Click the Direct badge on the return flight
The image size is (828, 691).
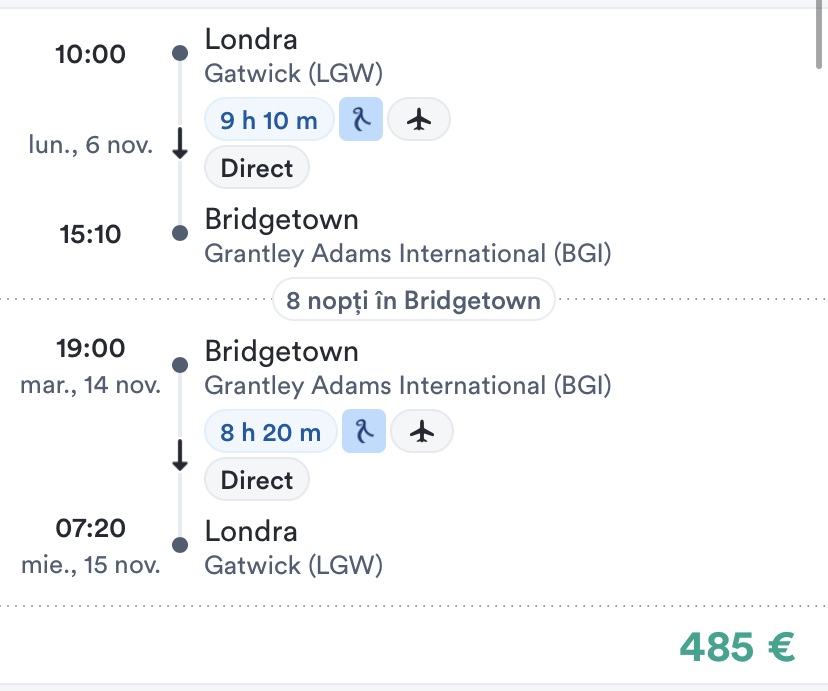tap(257, 480)
